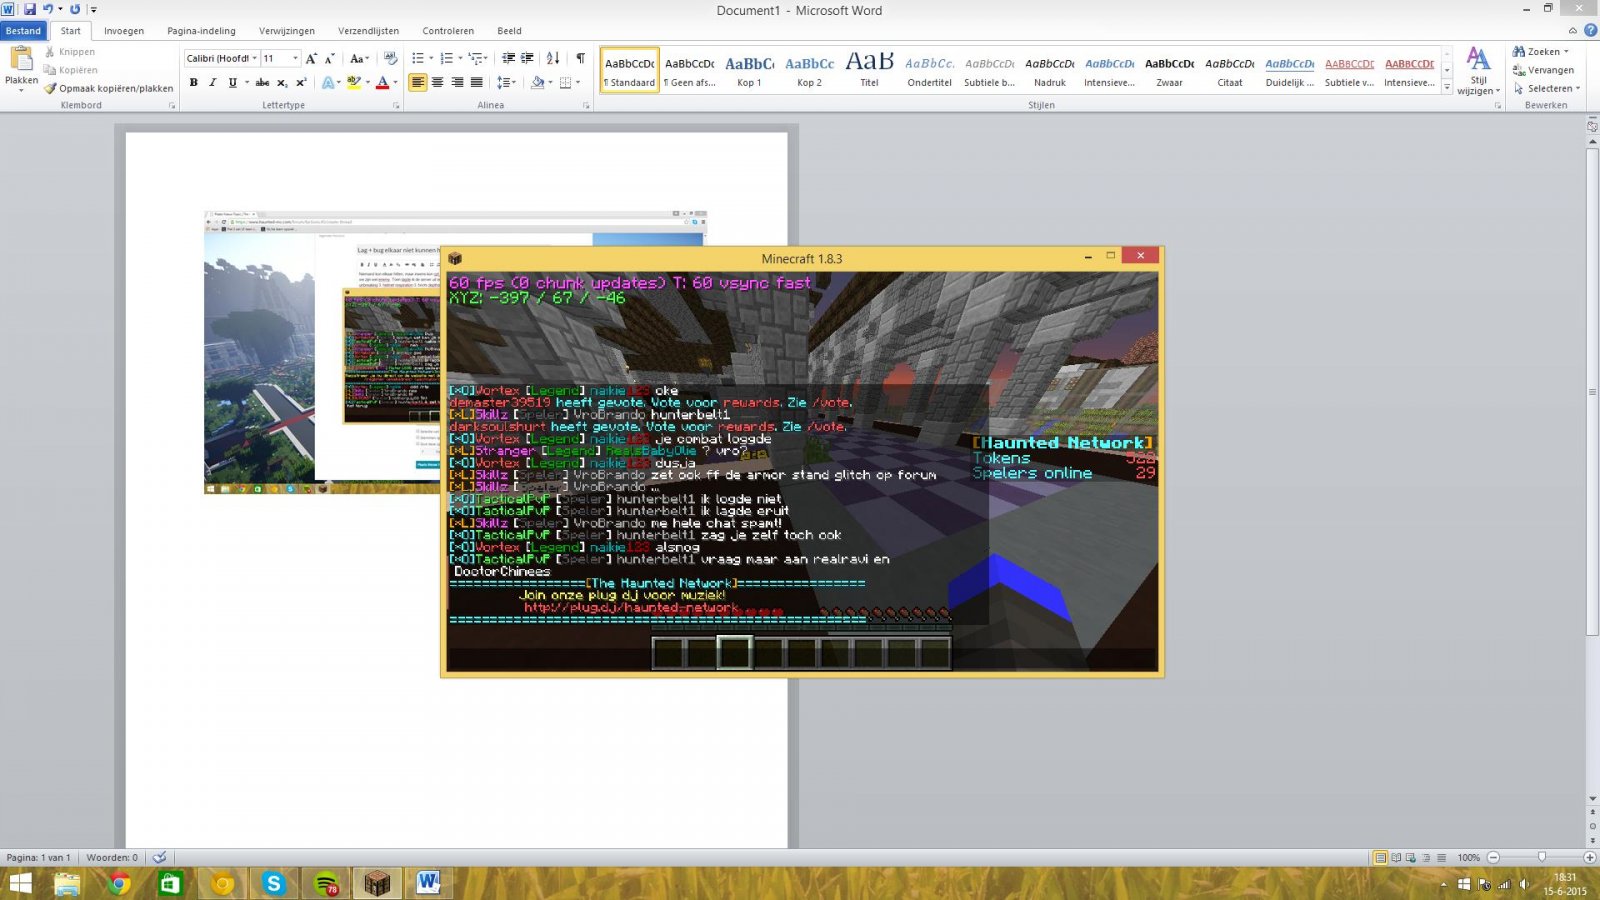The height and width of the screenshot is (900, 1600).
Task: Switch to the Invoegen tab
Action: pos(124,31)
